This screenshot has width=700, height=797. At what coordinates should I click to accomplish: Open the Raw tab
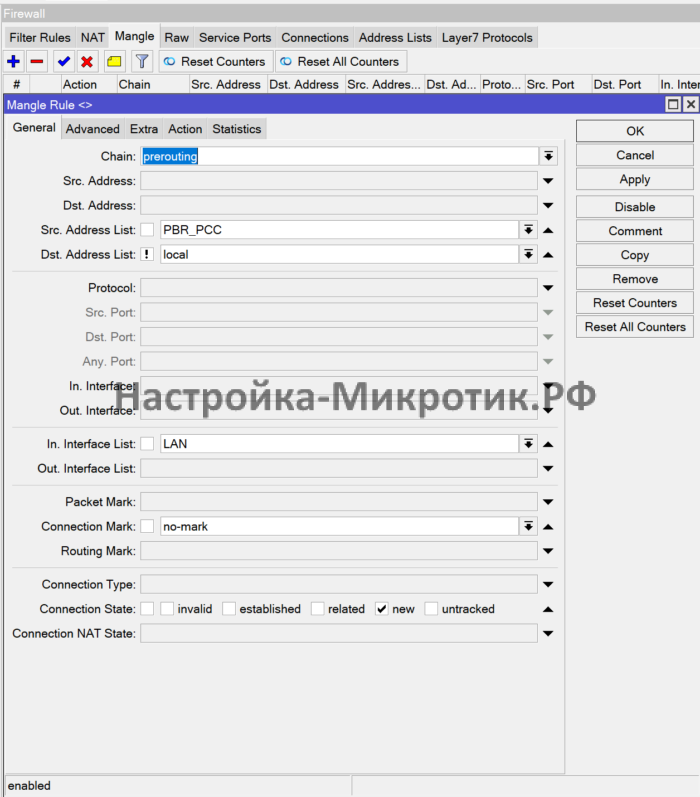coord(176,38)
